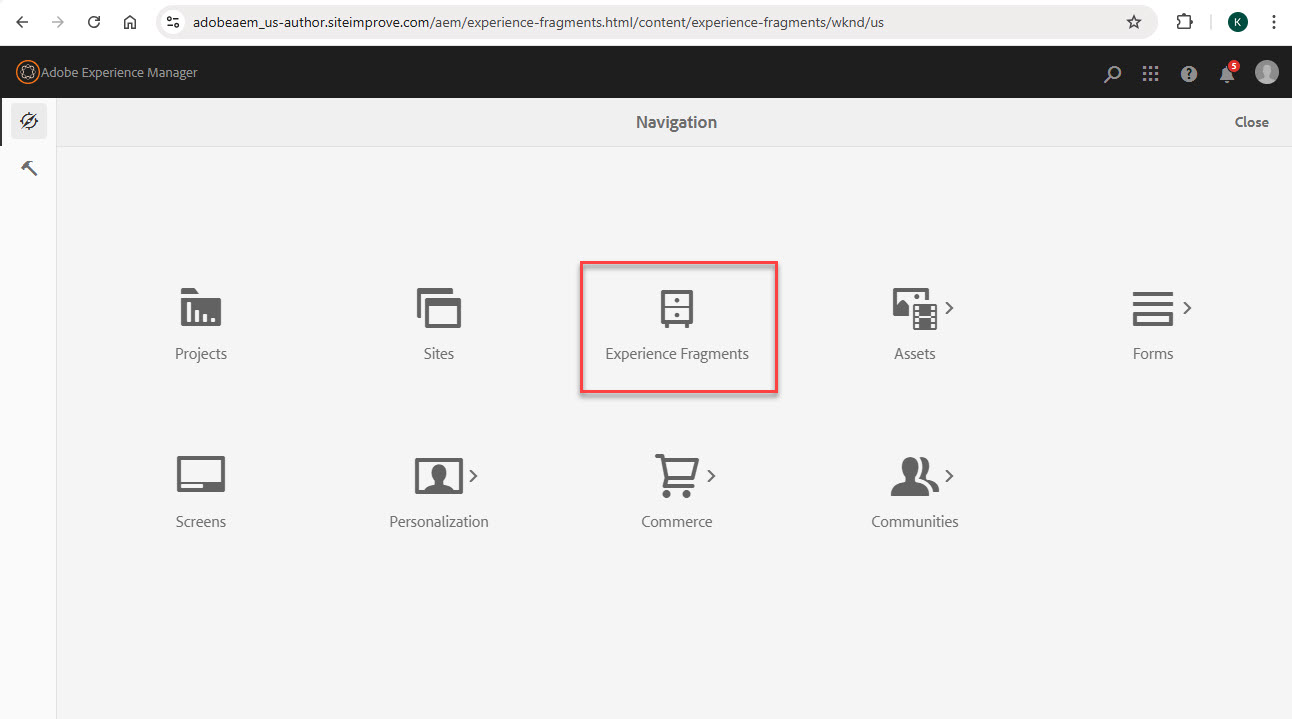Click the solutions switcher grid icon

pos(1150,72)
